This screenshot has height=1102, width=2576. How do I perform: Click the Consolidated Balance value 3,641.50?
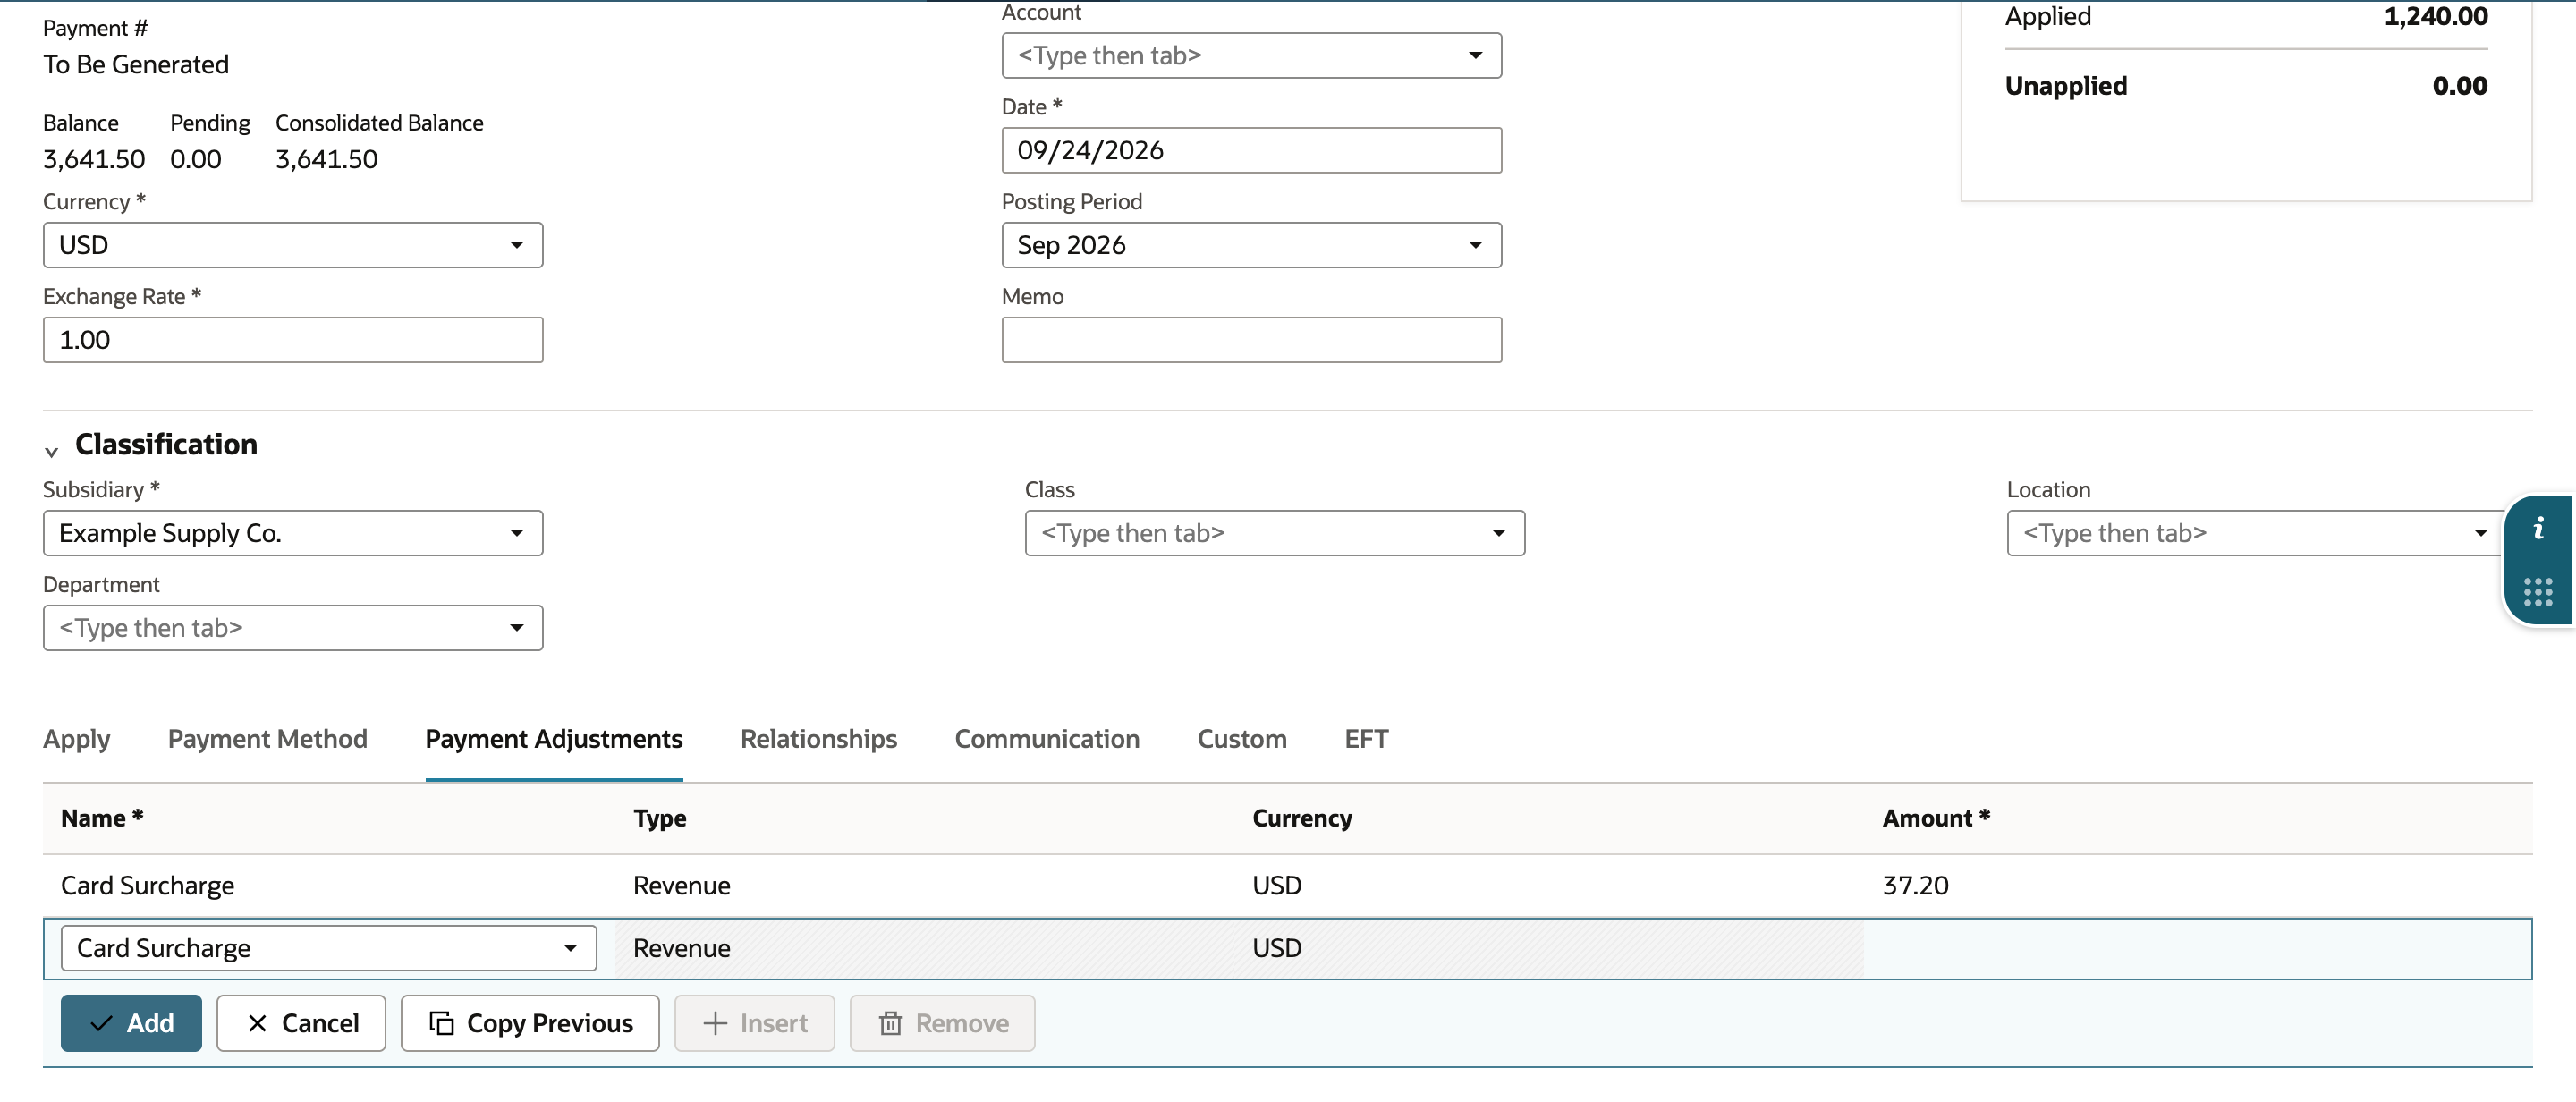pyautogui.click(x=327, y=159)
